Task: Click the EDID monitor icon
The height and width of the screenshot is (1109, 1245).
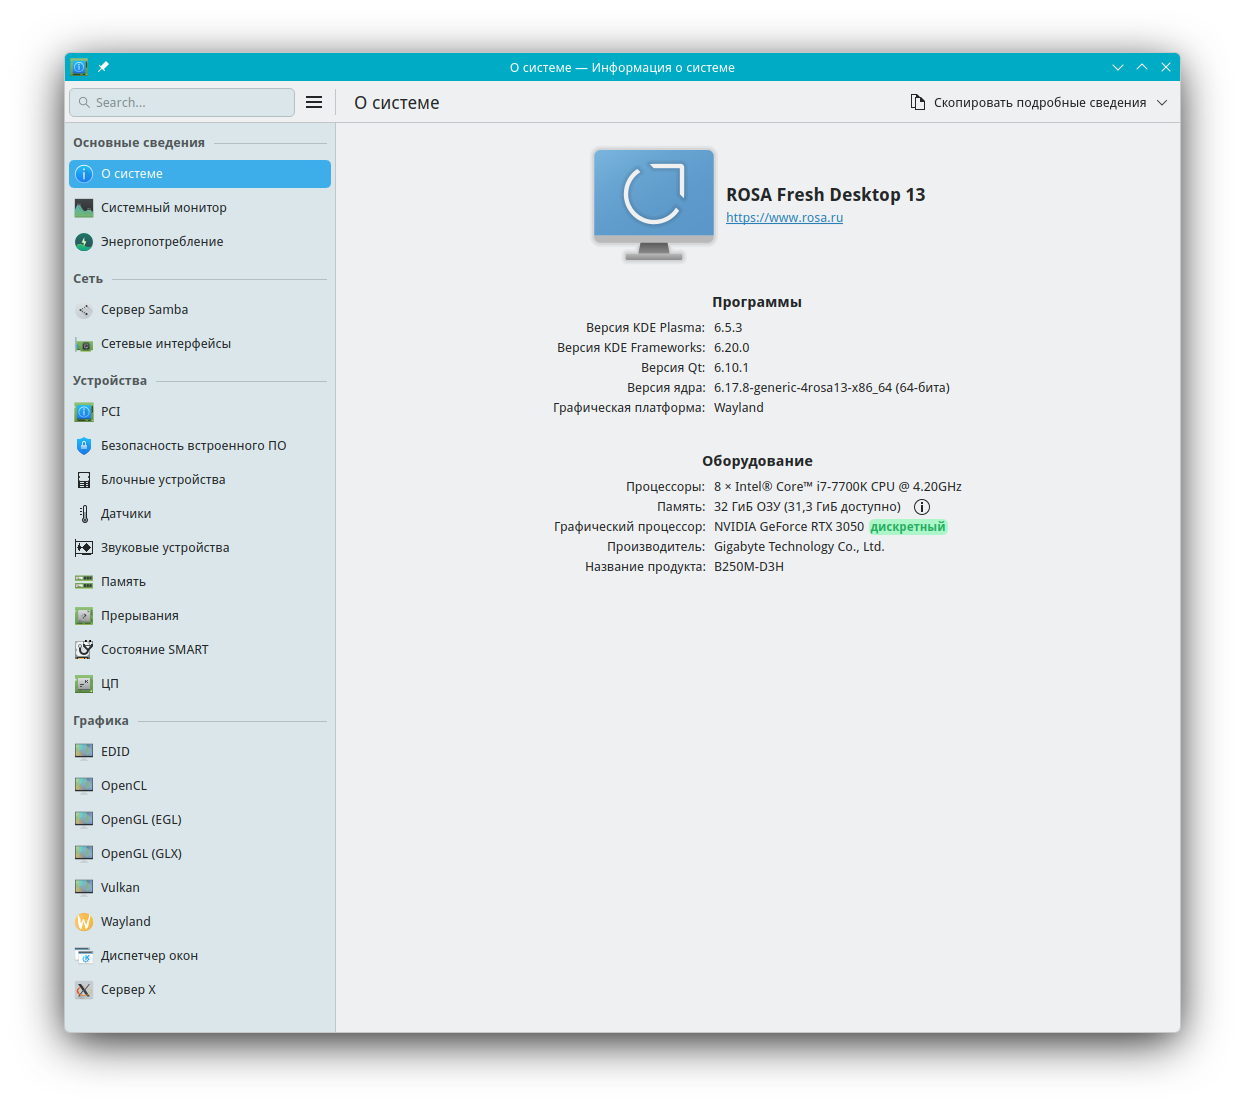Action: pyautogui.click(x=84, y=752)
